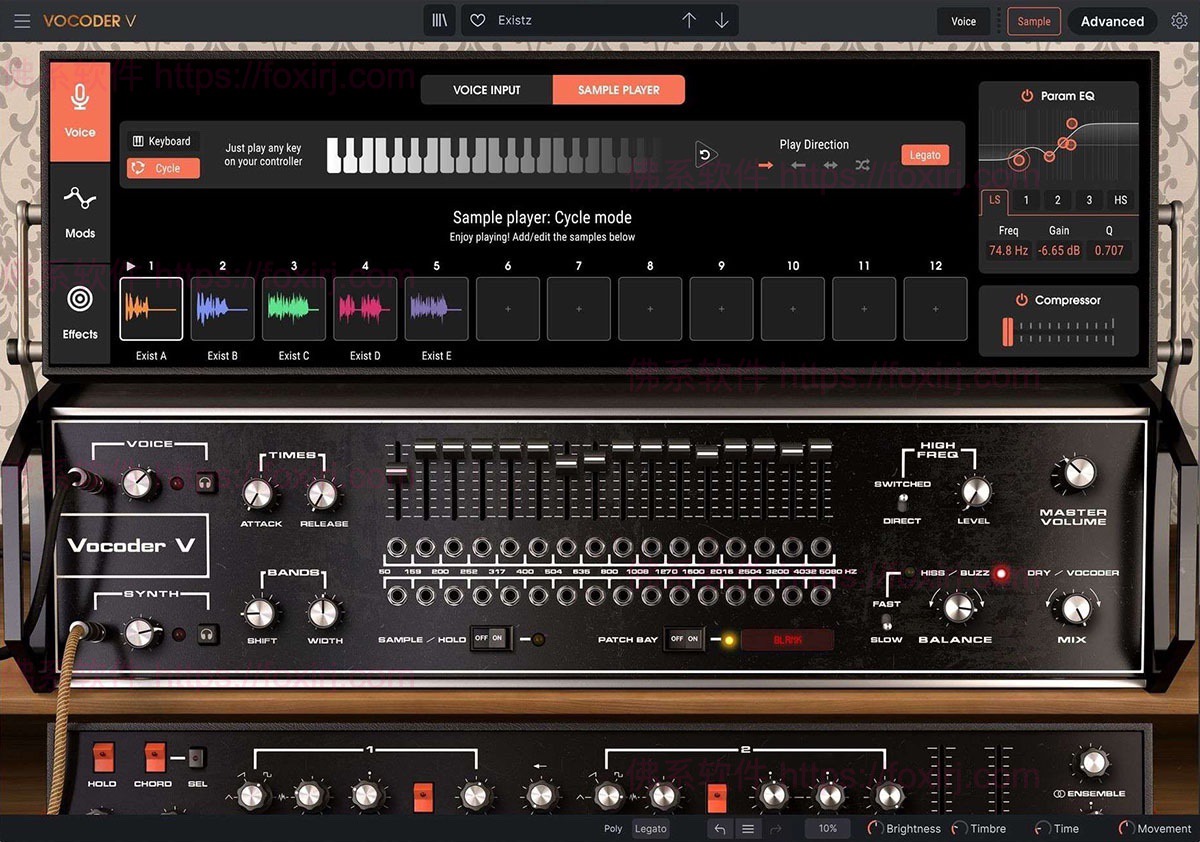1200x842 pixels.
Task: Open the Effects panel from the sidebar
Action: click(x=80, y=313)
